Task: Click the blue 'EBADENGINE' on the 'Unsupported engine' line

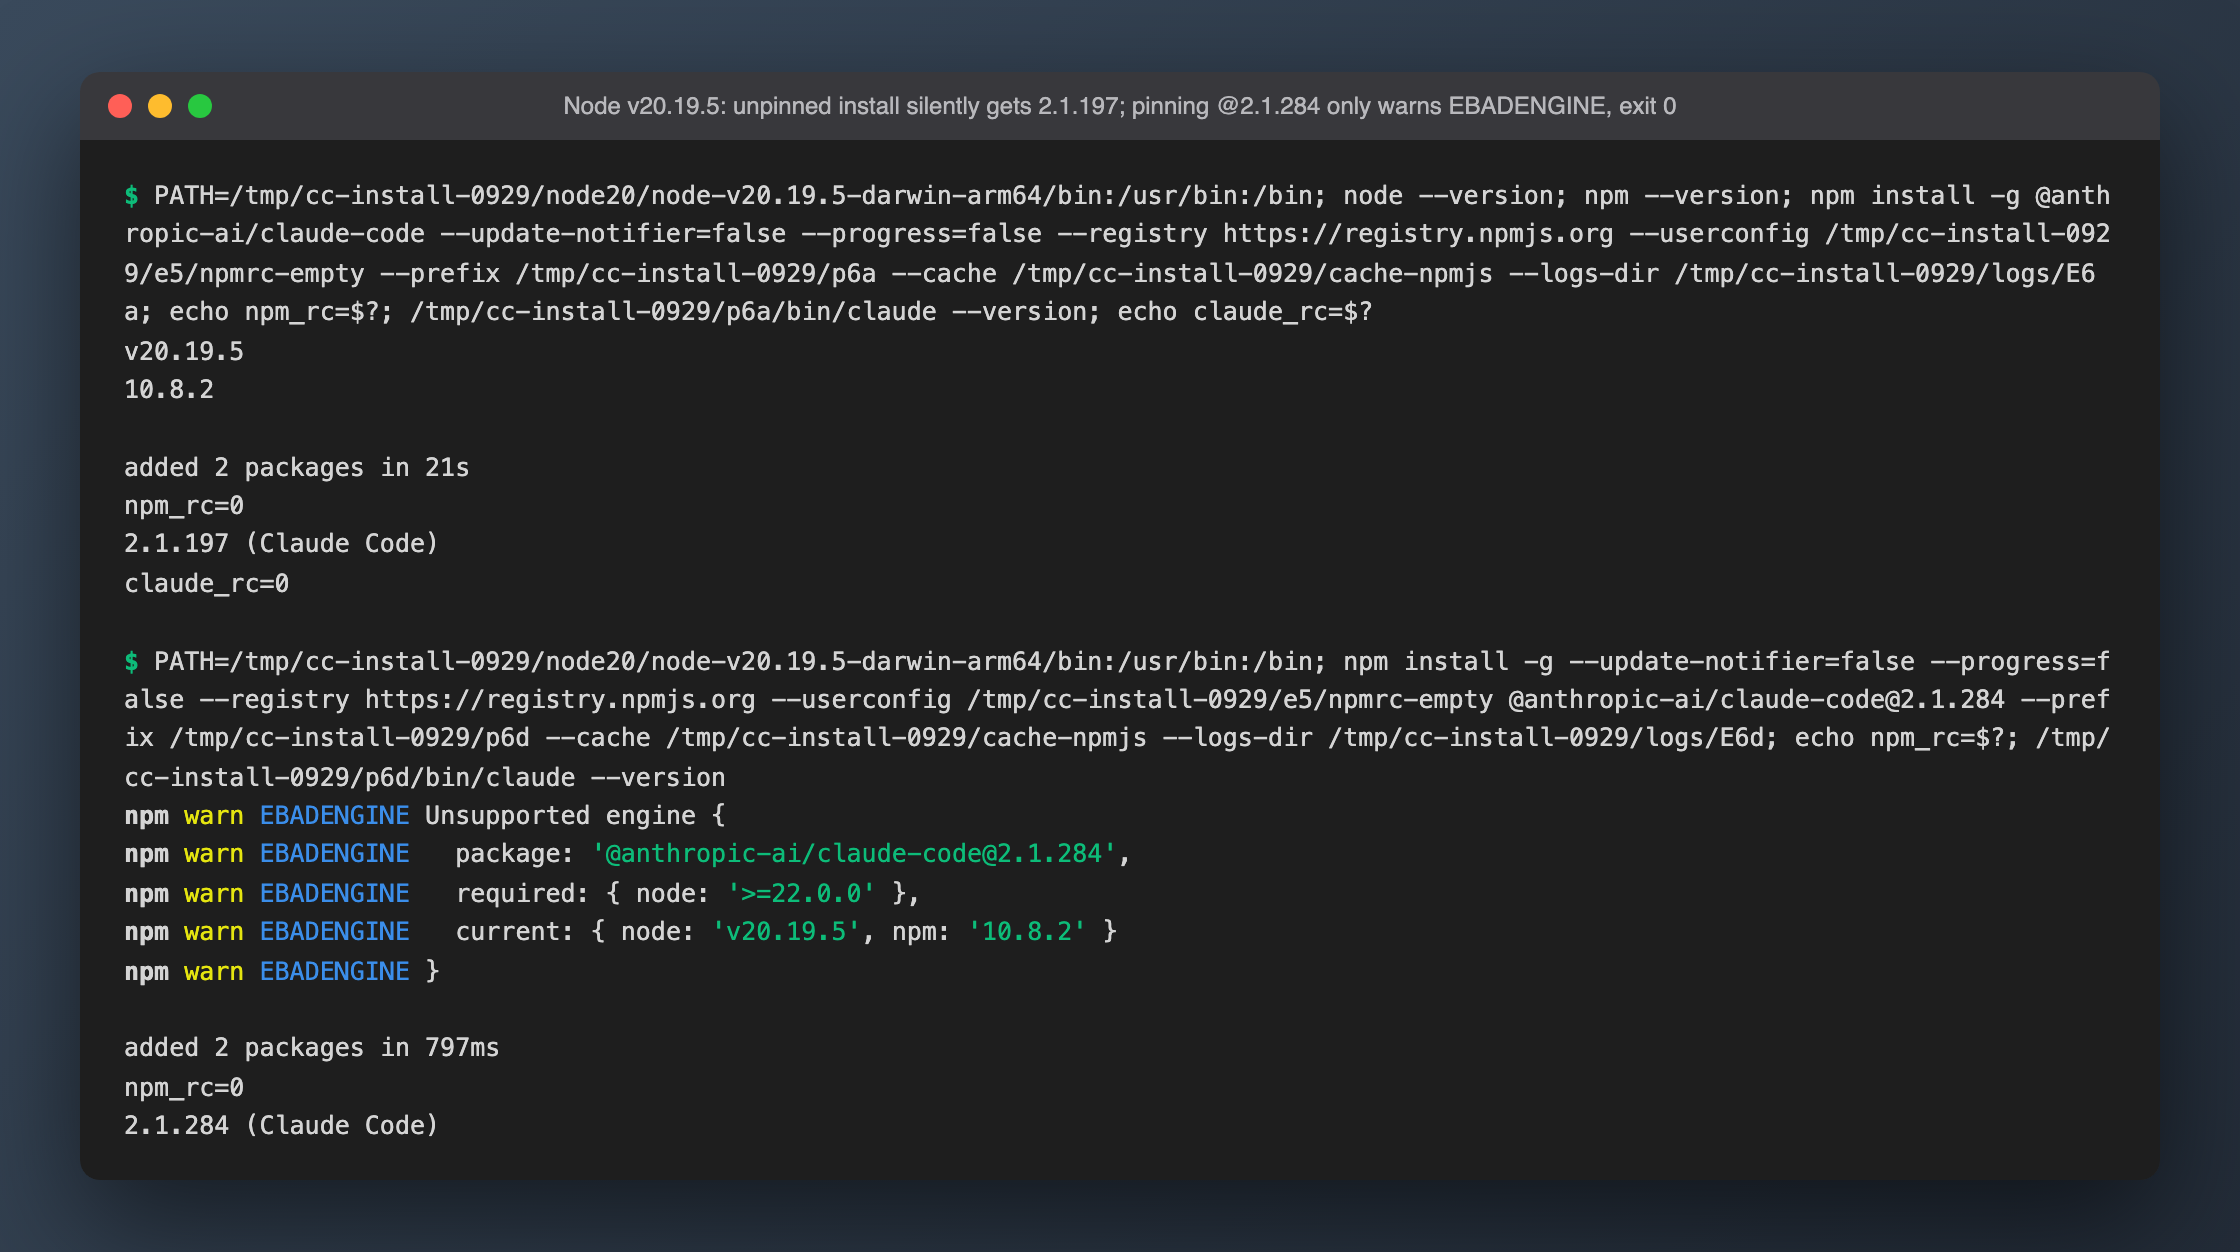Action: tap(334, 816)
